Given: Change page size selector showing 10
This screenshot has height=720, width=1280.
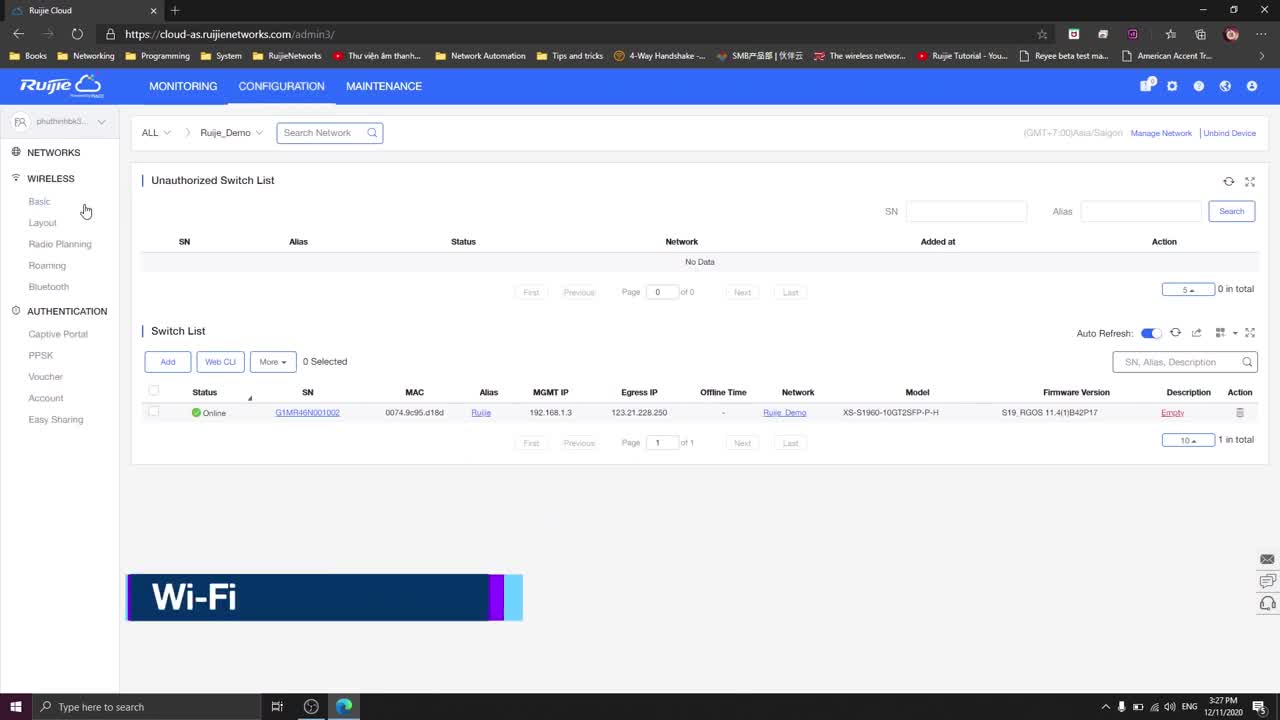Looking at the screenshot, I should click(x=1188, y=440).
